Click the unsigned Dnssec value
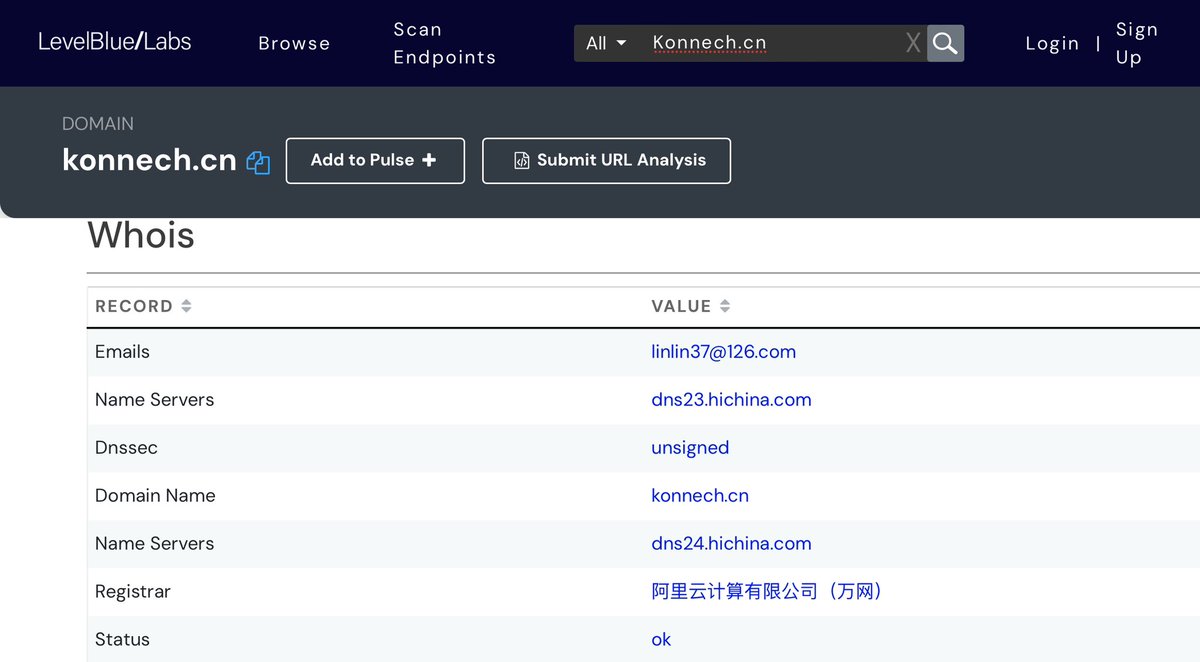 pyautogui.click(x=690, y=448)
